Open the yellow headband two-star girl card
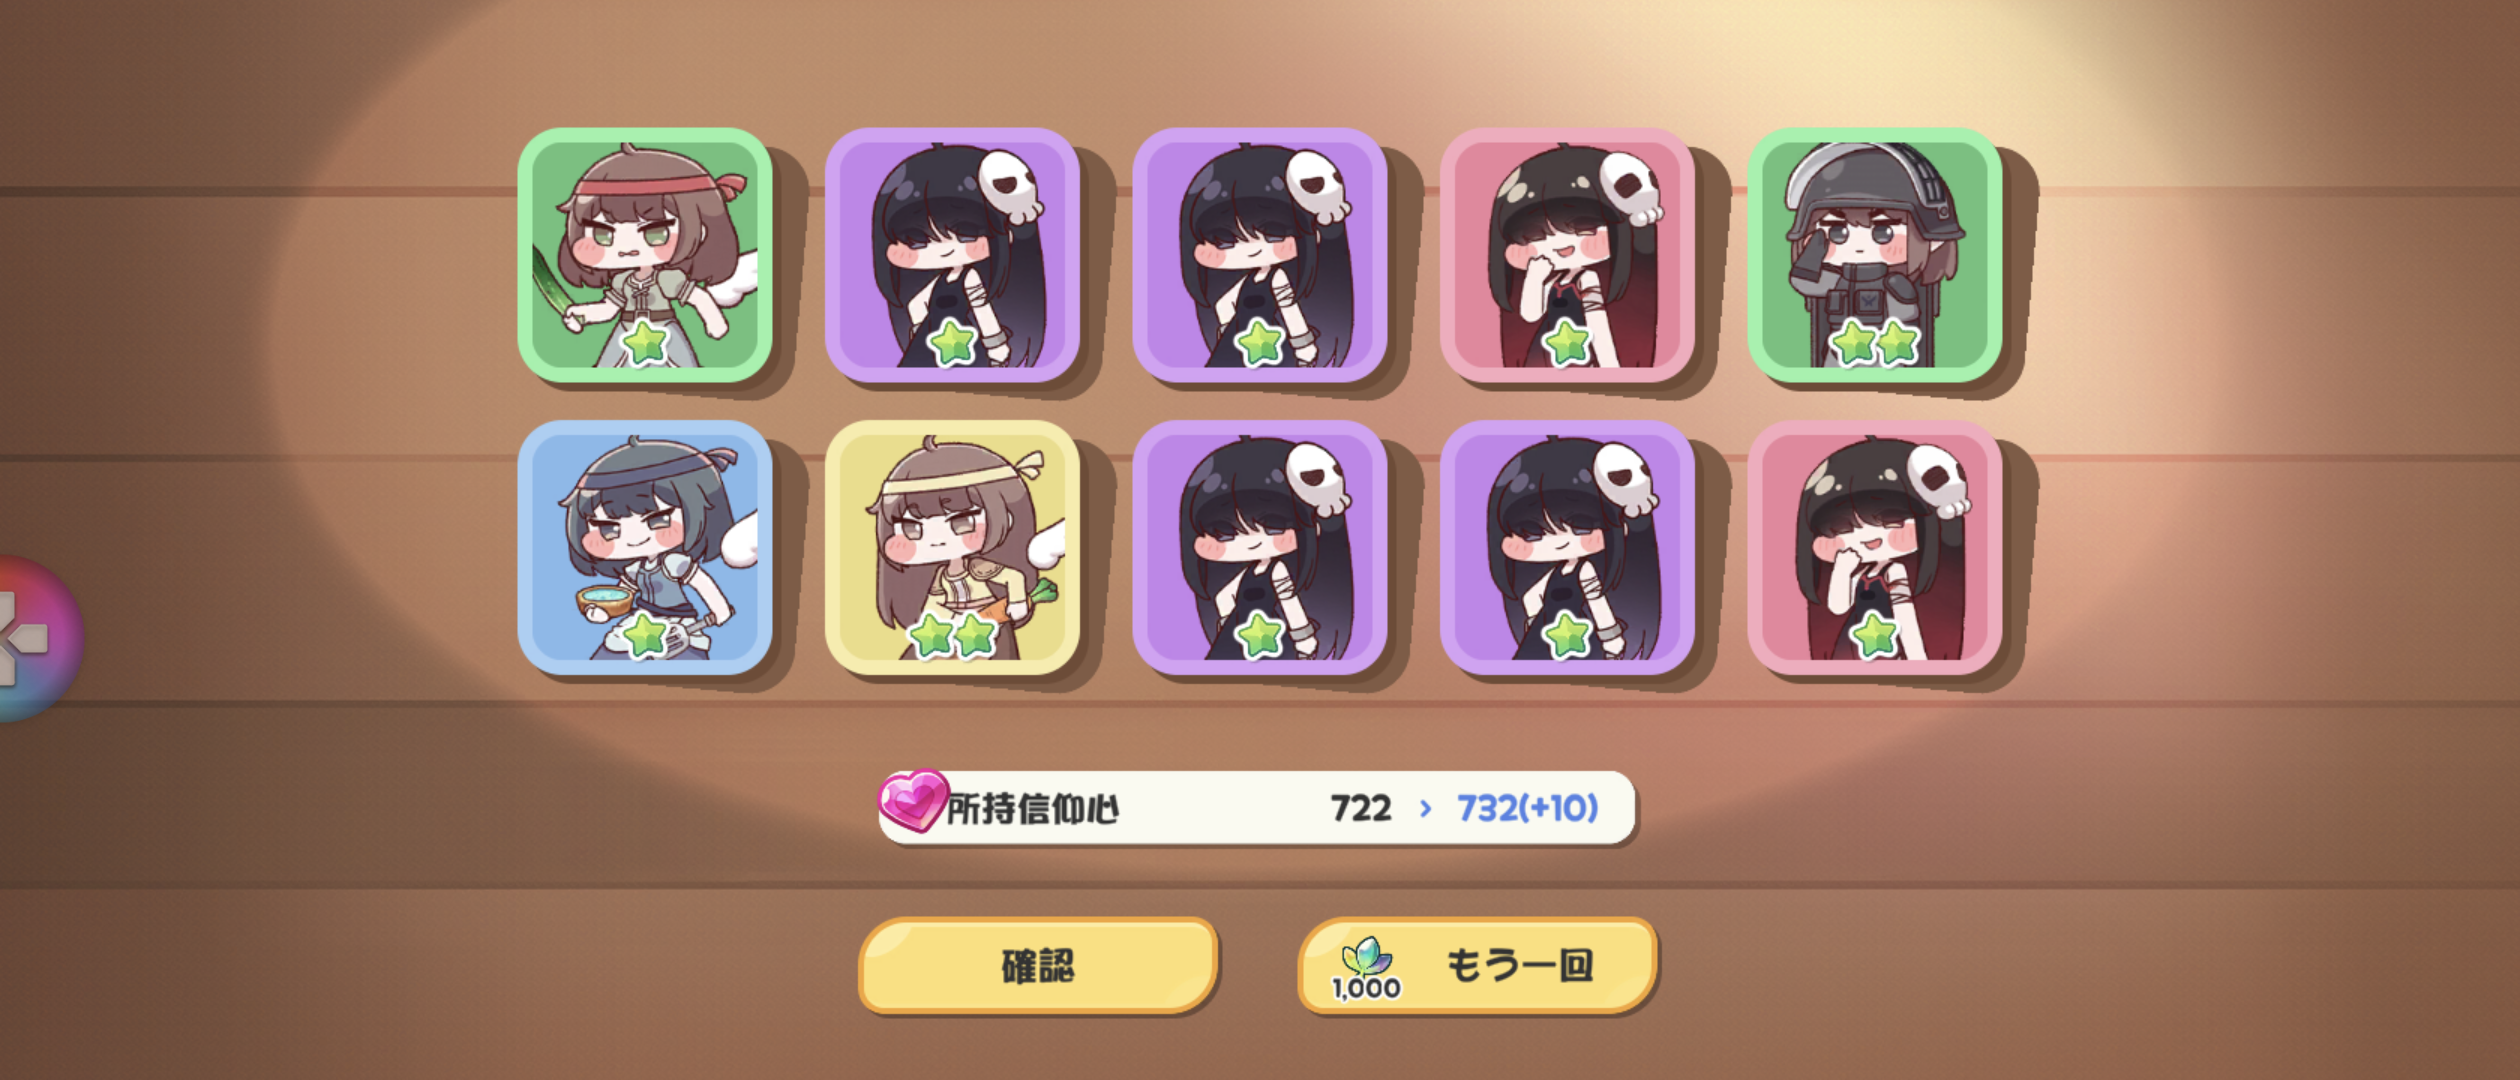The height and width of the screenshot is (1080, 2520). coord(952,547)
